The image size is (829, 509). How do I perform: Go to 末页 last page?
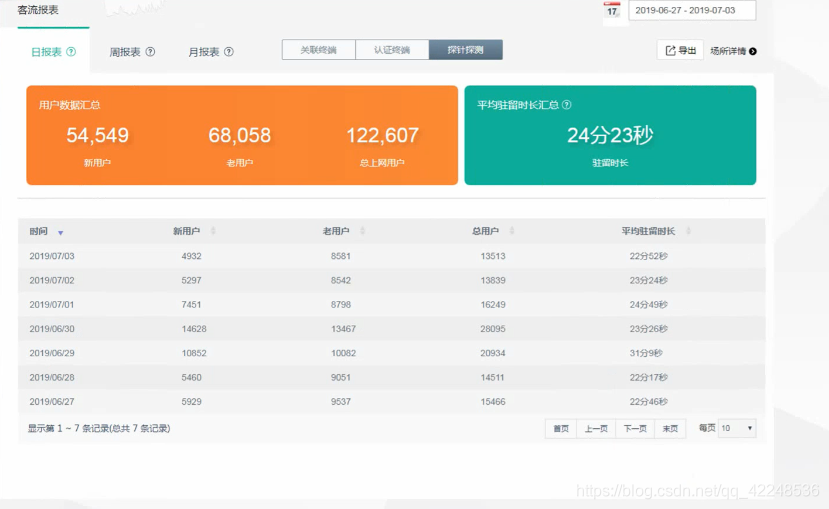670,429
